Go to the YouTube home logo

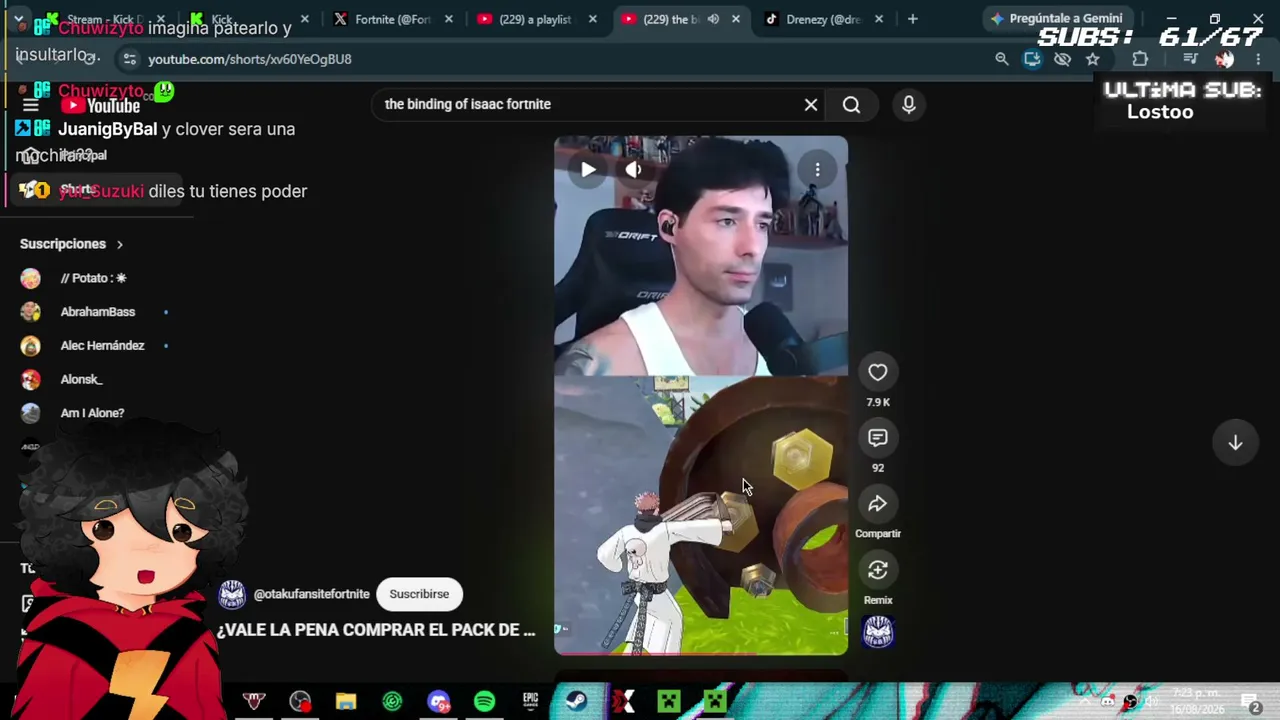tap(102, 105)
